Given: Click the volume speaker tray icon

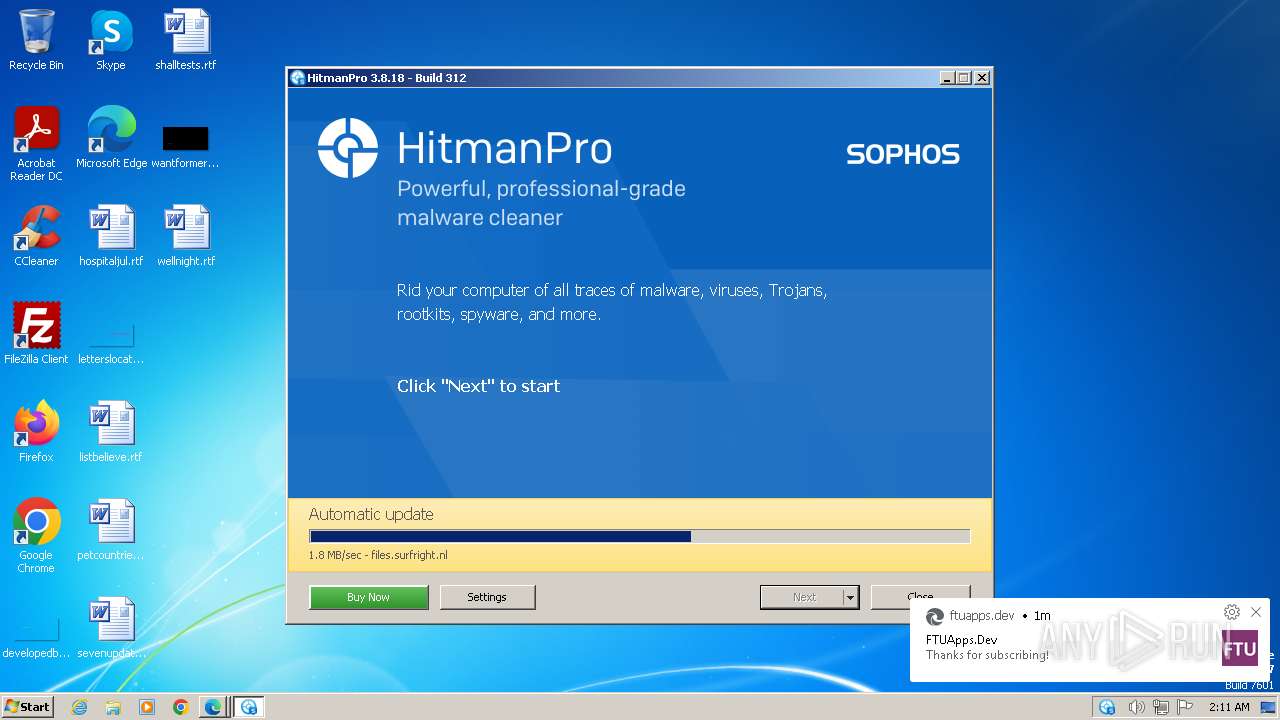Looking at the screenshot, I should pos(1136,707).
